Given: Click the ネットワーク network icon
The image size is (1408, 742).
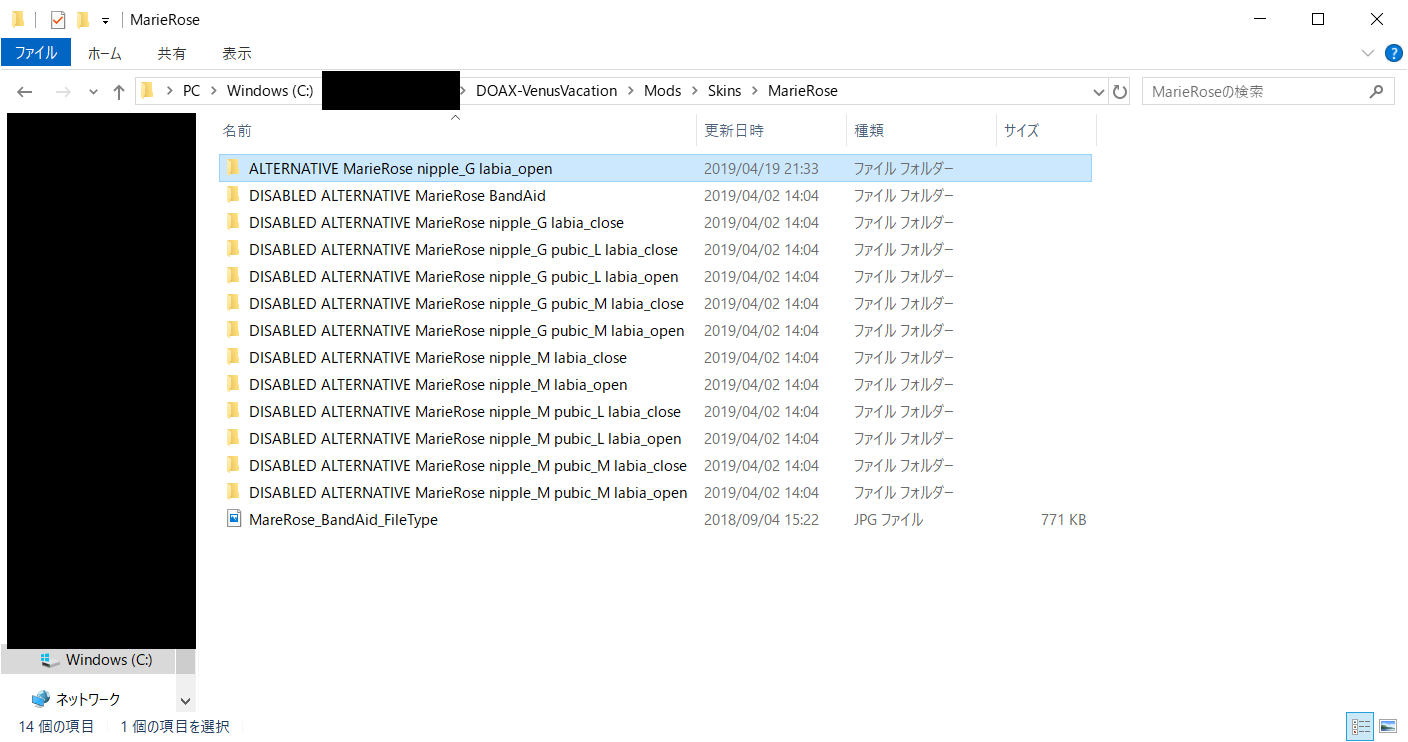Looking at the screenshot, I should [40, 699].
